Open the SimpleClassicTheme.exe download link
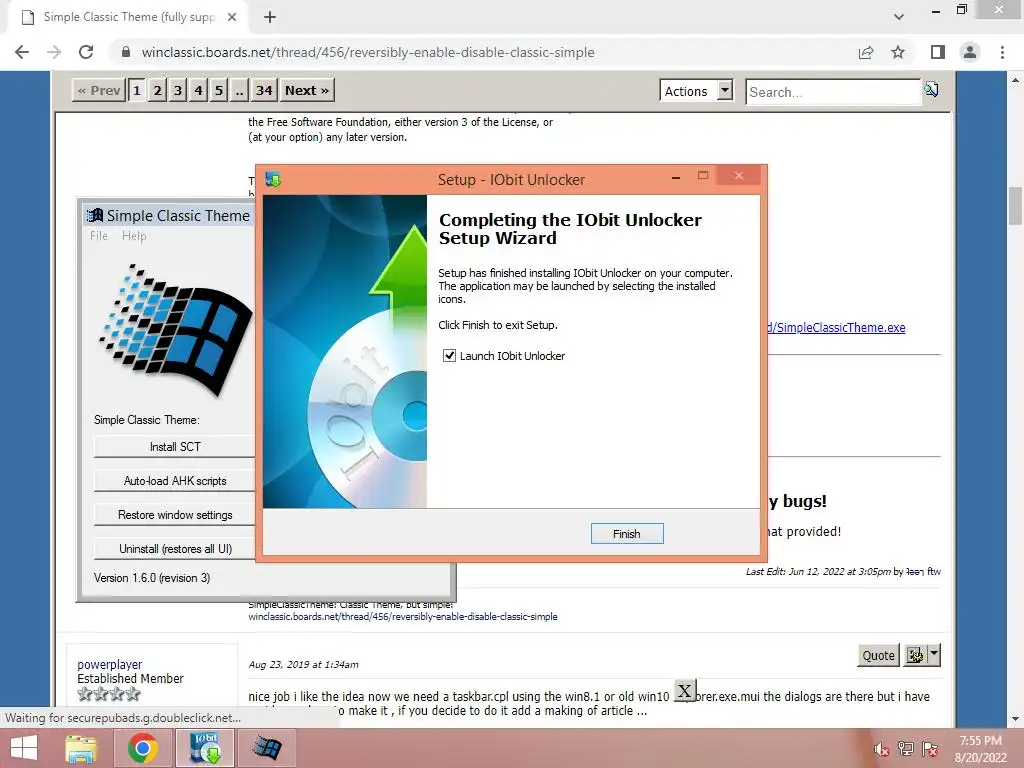This screenshot has width=1024, height=768. [837, 327]
